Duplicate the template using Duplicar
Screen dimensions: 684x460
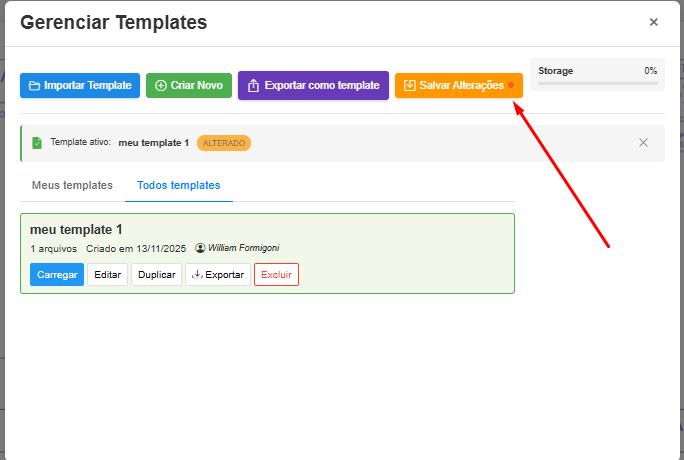[156, 274]
